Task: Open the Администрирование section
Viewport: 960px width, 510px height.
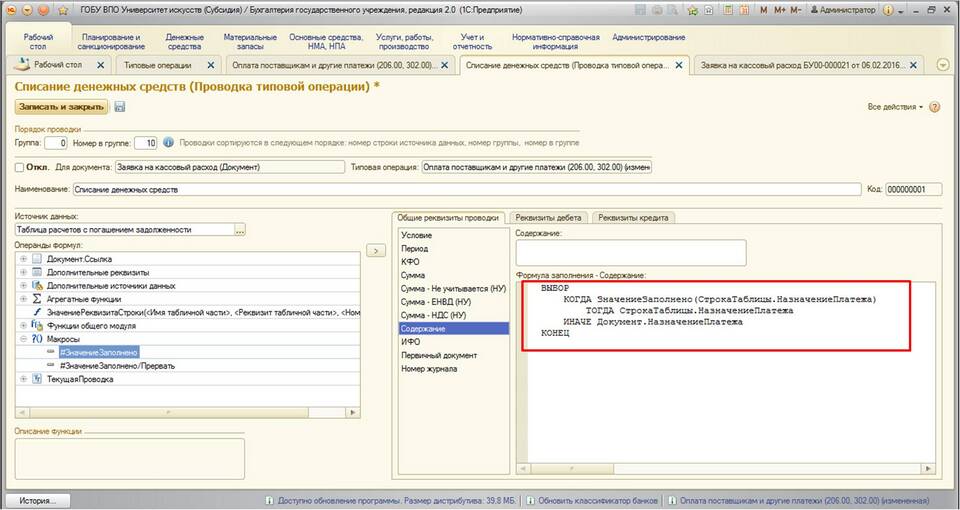Action: click(648, 37)
